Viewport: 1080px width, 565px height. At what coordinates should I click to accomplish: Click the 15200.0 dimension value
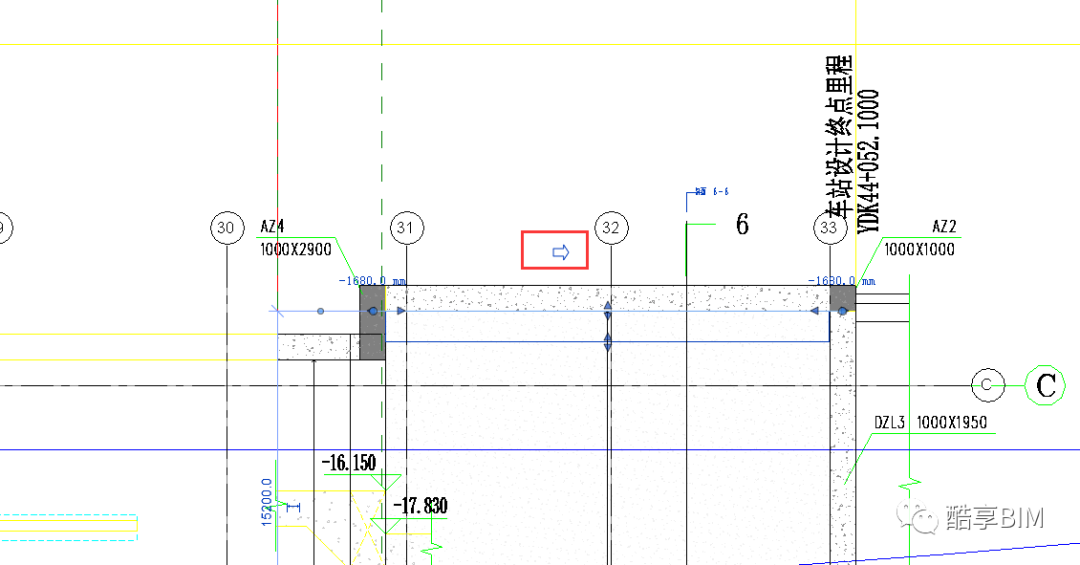click(267, 502)
